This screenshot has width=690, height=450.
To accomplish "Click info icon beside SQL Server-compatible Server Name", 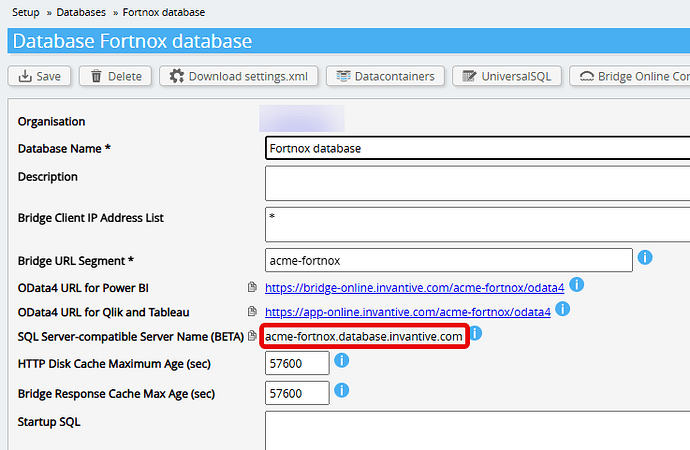I will coord(476,334).
